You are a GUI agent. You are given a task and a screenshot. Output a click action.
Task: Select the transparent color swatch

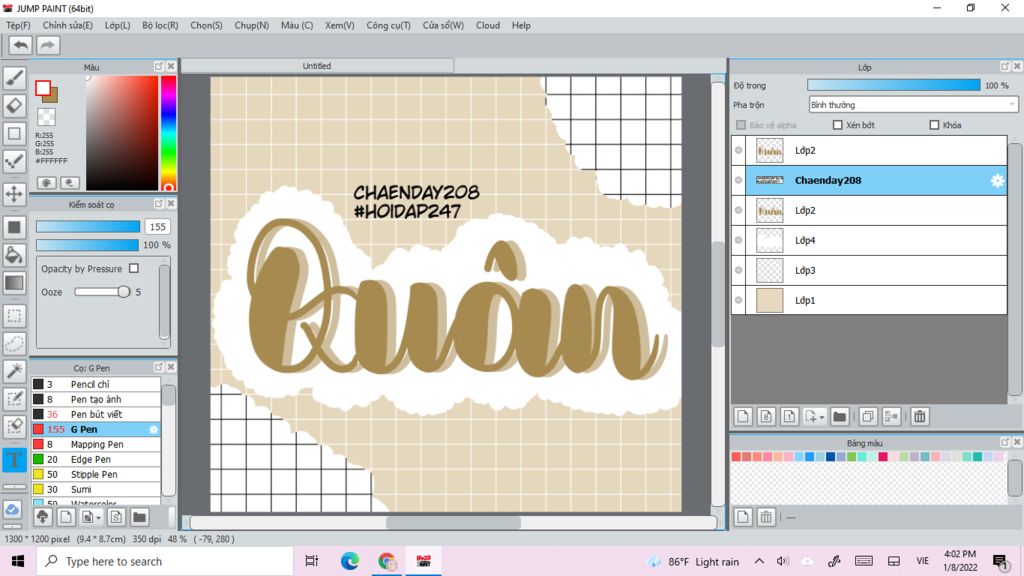click(46, 118)
